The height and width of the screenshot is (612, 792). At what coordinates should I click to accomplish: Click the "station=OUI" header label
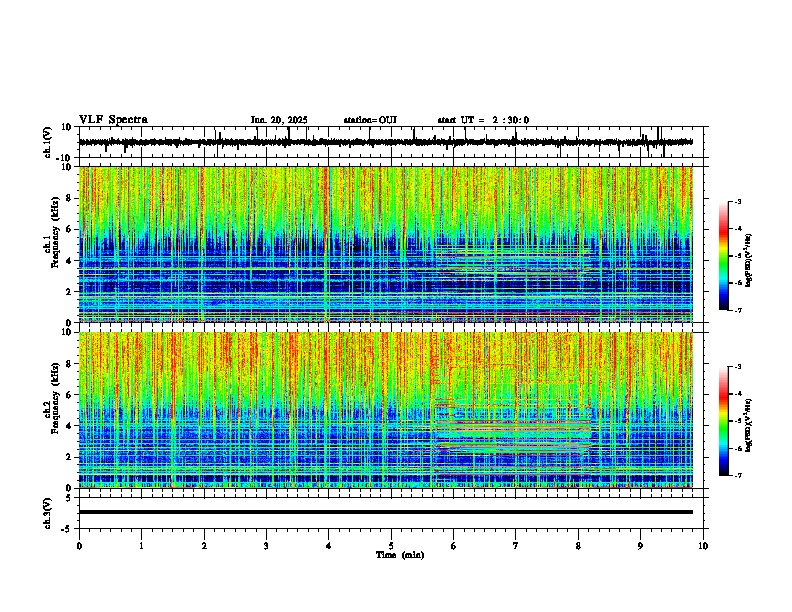370,120
